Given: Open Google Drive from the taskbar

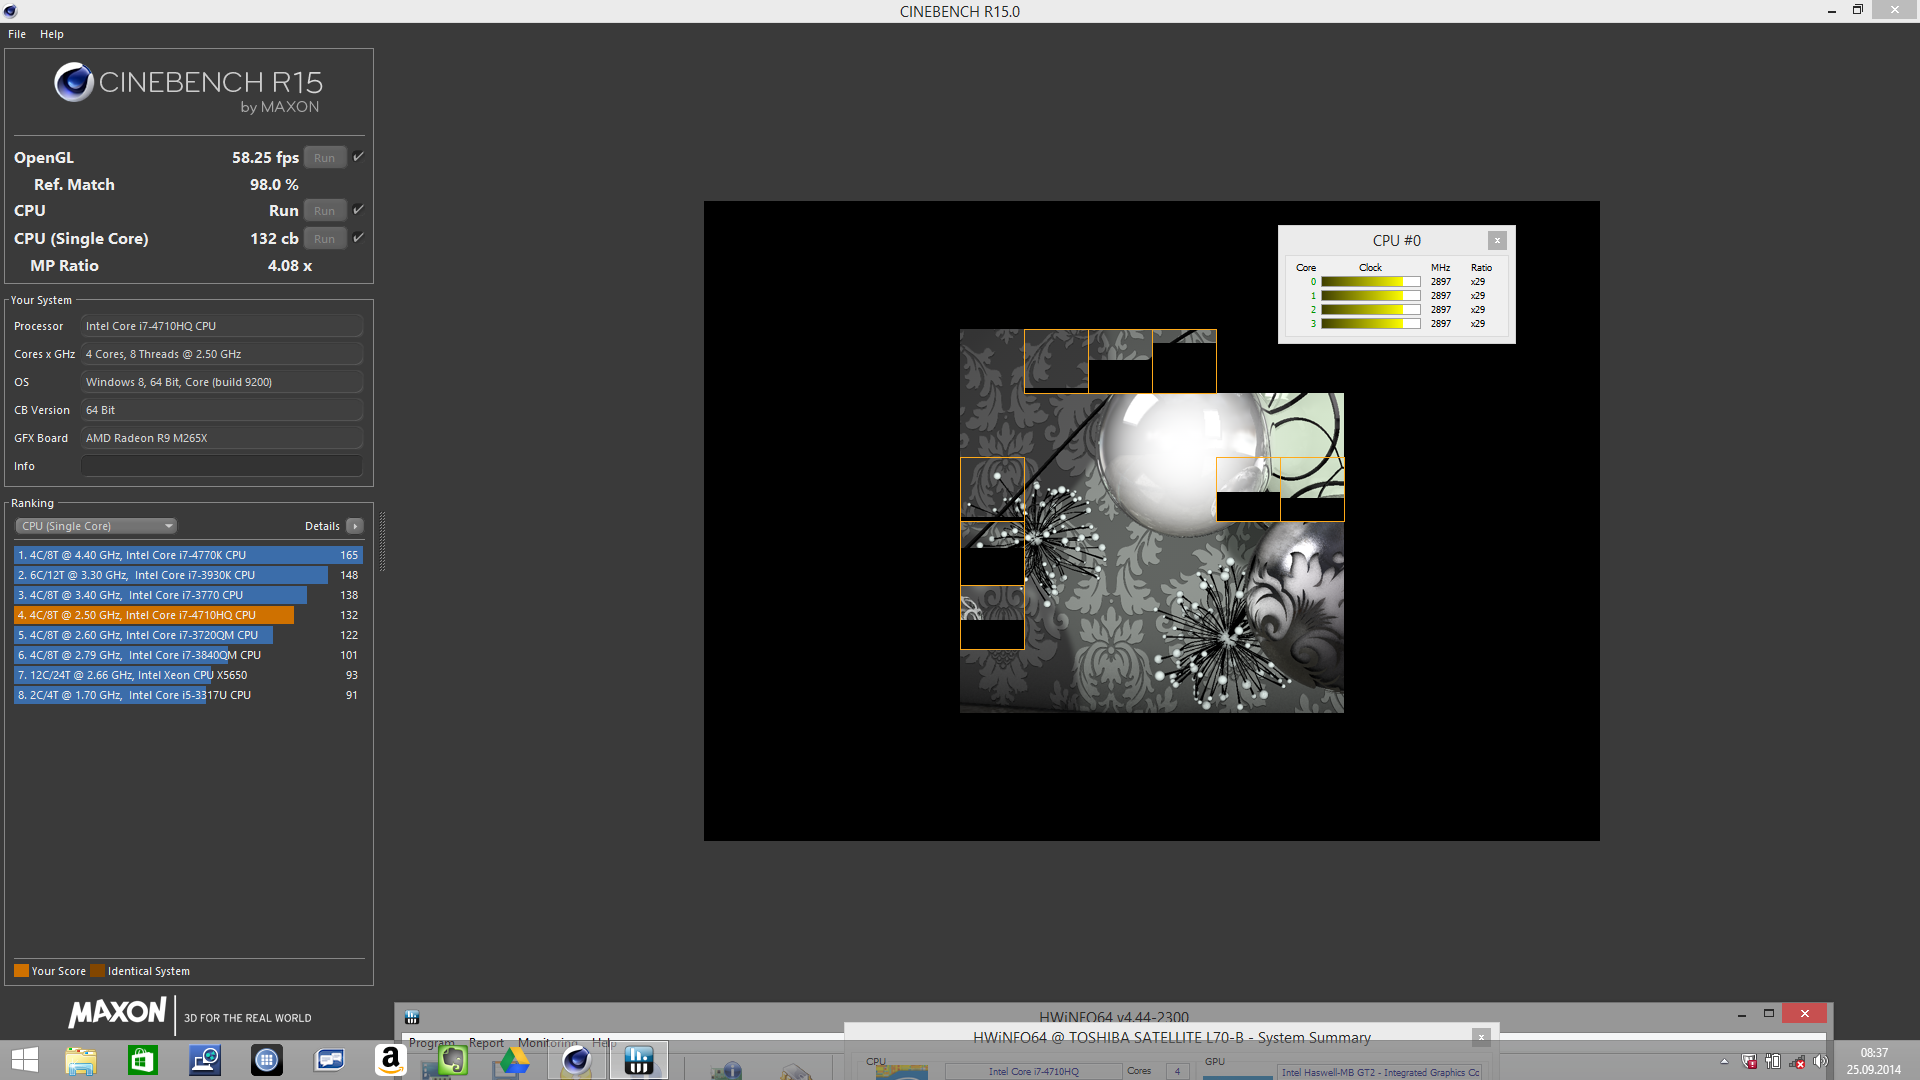Looking at the screenshot, I should (x=514, y=1060).
